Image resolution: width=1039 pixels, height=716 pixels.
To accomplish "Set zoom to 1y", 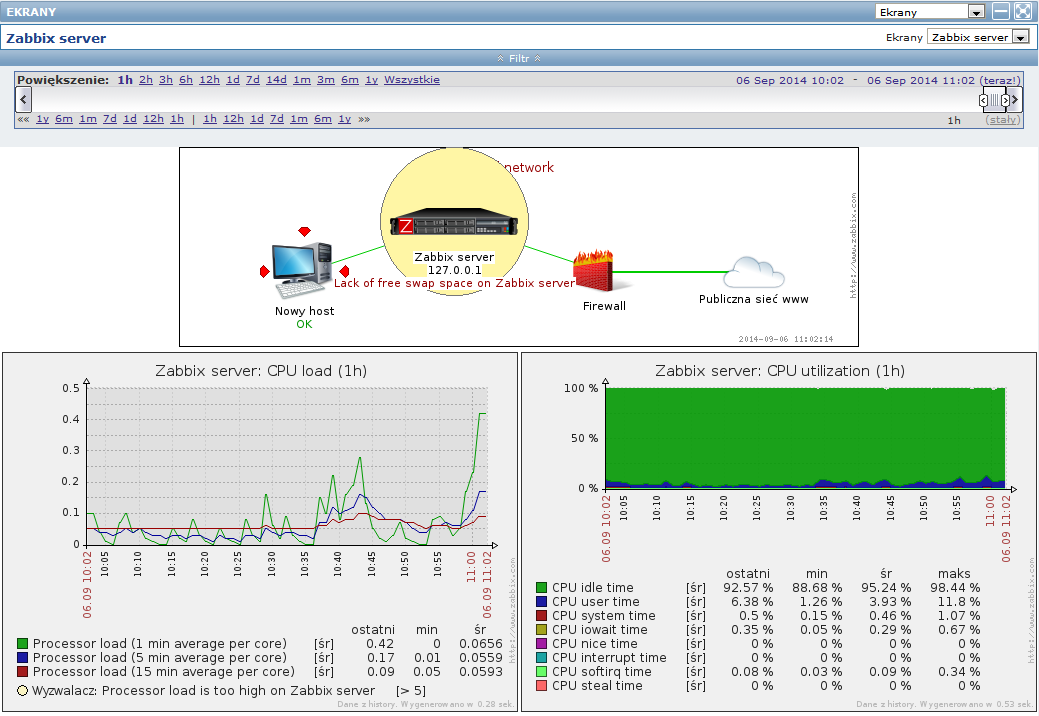I will point(371,79).
